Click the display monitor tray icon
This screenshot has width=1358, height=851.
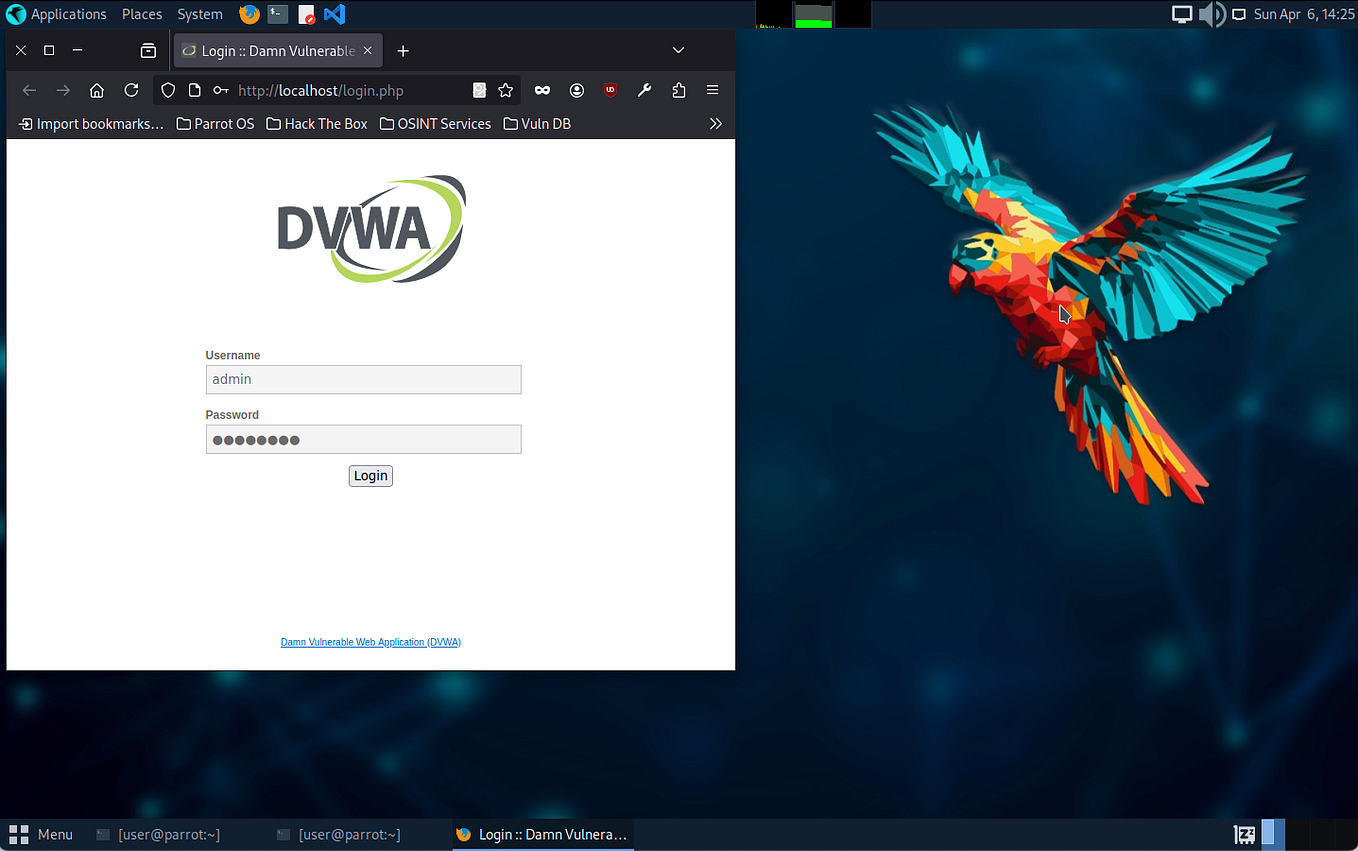[x=1182, y=14]
